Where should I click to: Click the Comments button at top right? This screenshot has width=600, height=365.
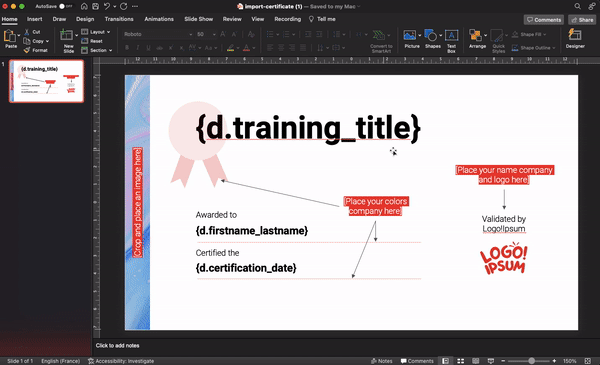coord(544,20)
